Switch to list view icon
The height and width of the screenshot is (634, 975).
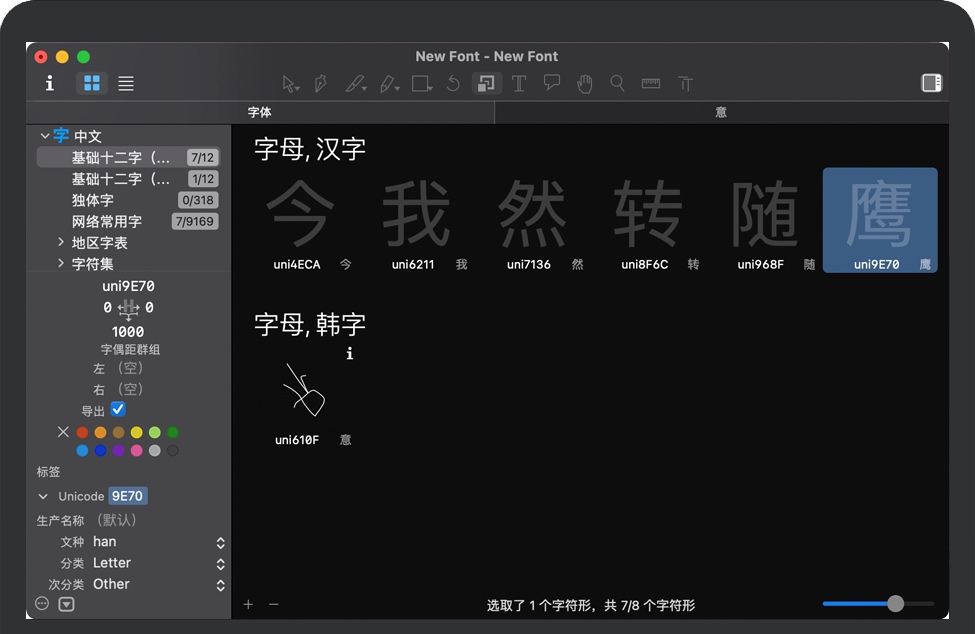pos(126,84)
